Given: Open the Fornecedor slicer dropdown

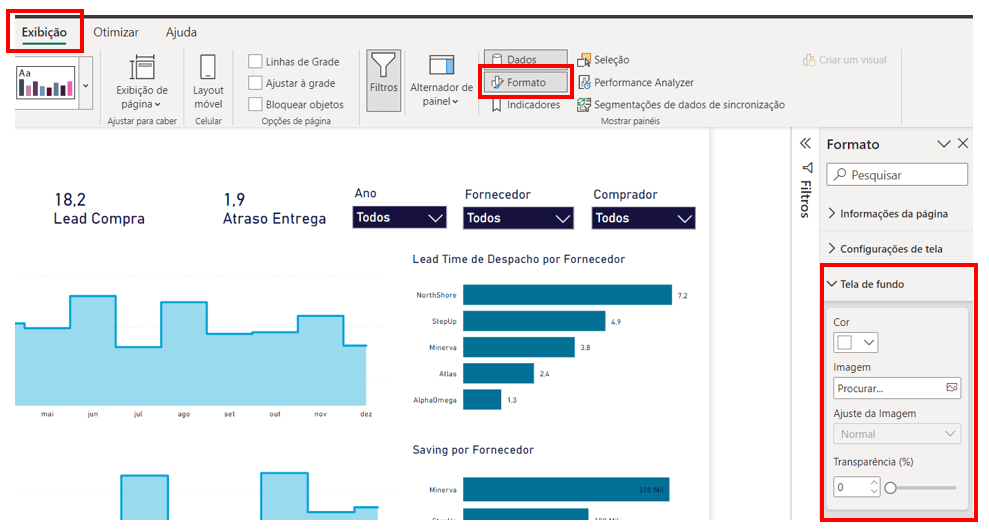Looking at the screenshot, I should click(518, 218).
